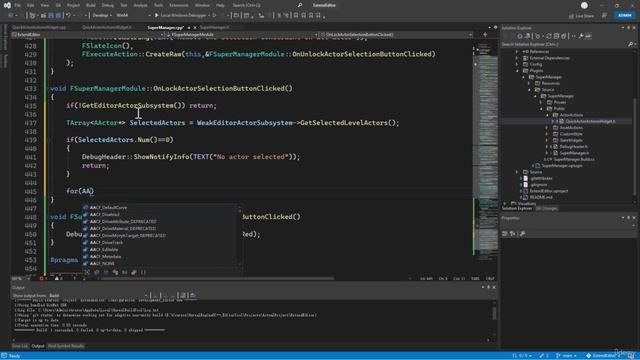Select SuperManager.Build.cs file

tap(574, 159)
